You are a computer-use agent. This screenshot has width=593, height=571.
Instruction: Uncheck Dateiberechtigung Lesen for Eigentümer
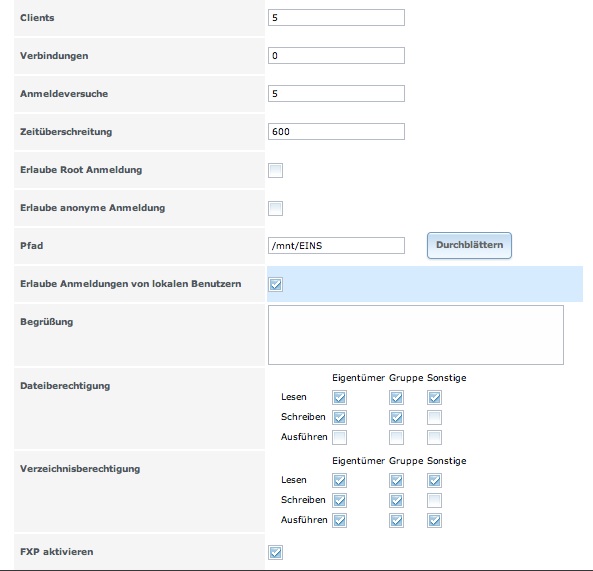[x=340, y=397]
